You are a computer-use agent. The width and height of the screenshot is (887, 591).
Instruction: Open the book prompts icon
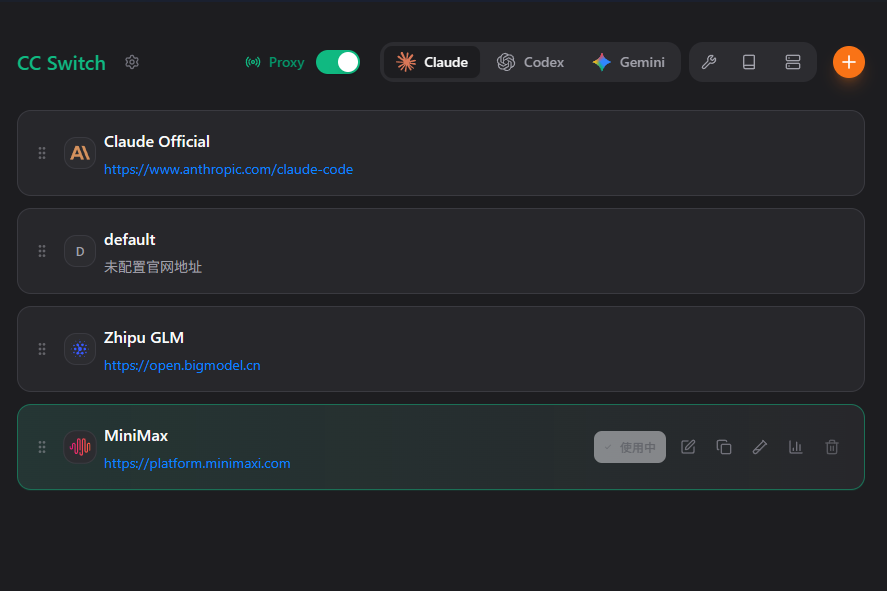(x=749, y=62)
